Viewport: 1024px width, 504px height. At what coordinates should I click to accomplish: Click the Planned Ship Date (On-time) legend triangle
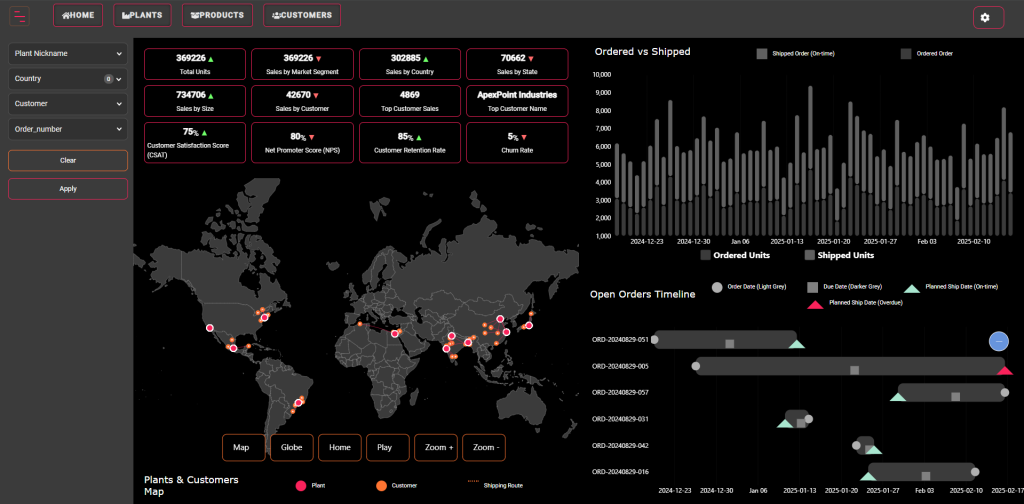(912, 287)
